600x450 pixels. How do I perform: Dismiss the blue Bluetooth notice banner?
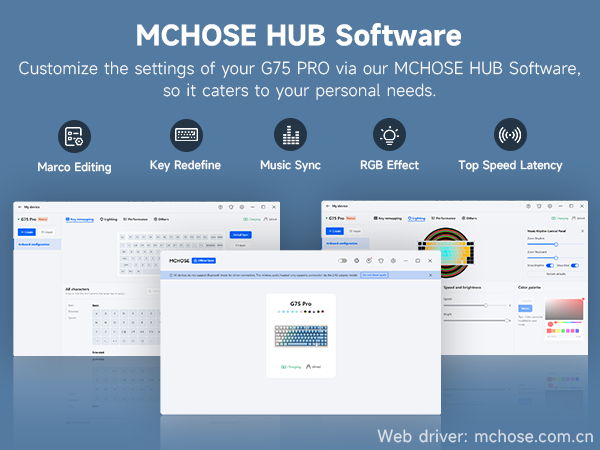(430, 275)
